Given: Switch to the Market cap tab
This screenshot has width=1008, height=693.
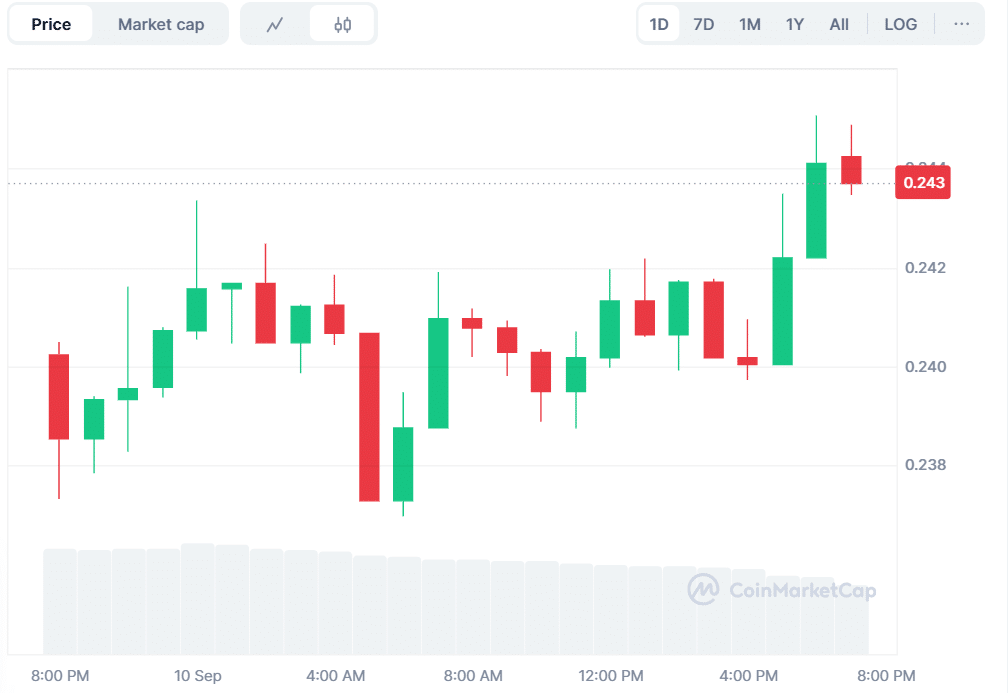Looking at the screenshot, I should point(161,24).
